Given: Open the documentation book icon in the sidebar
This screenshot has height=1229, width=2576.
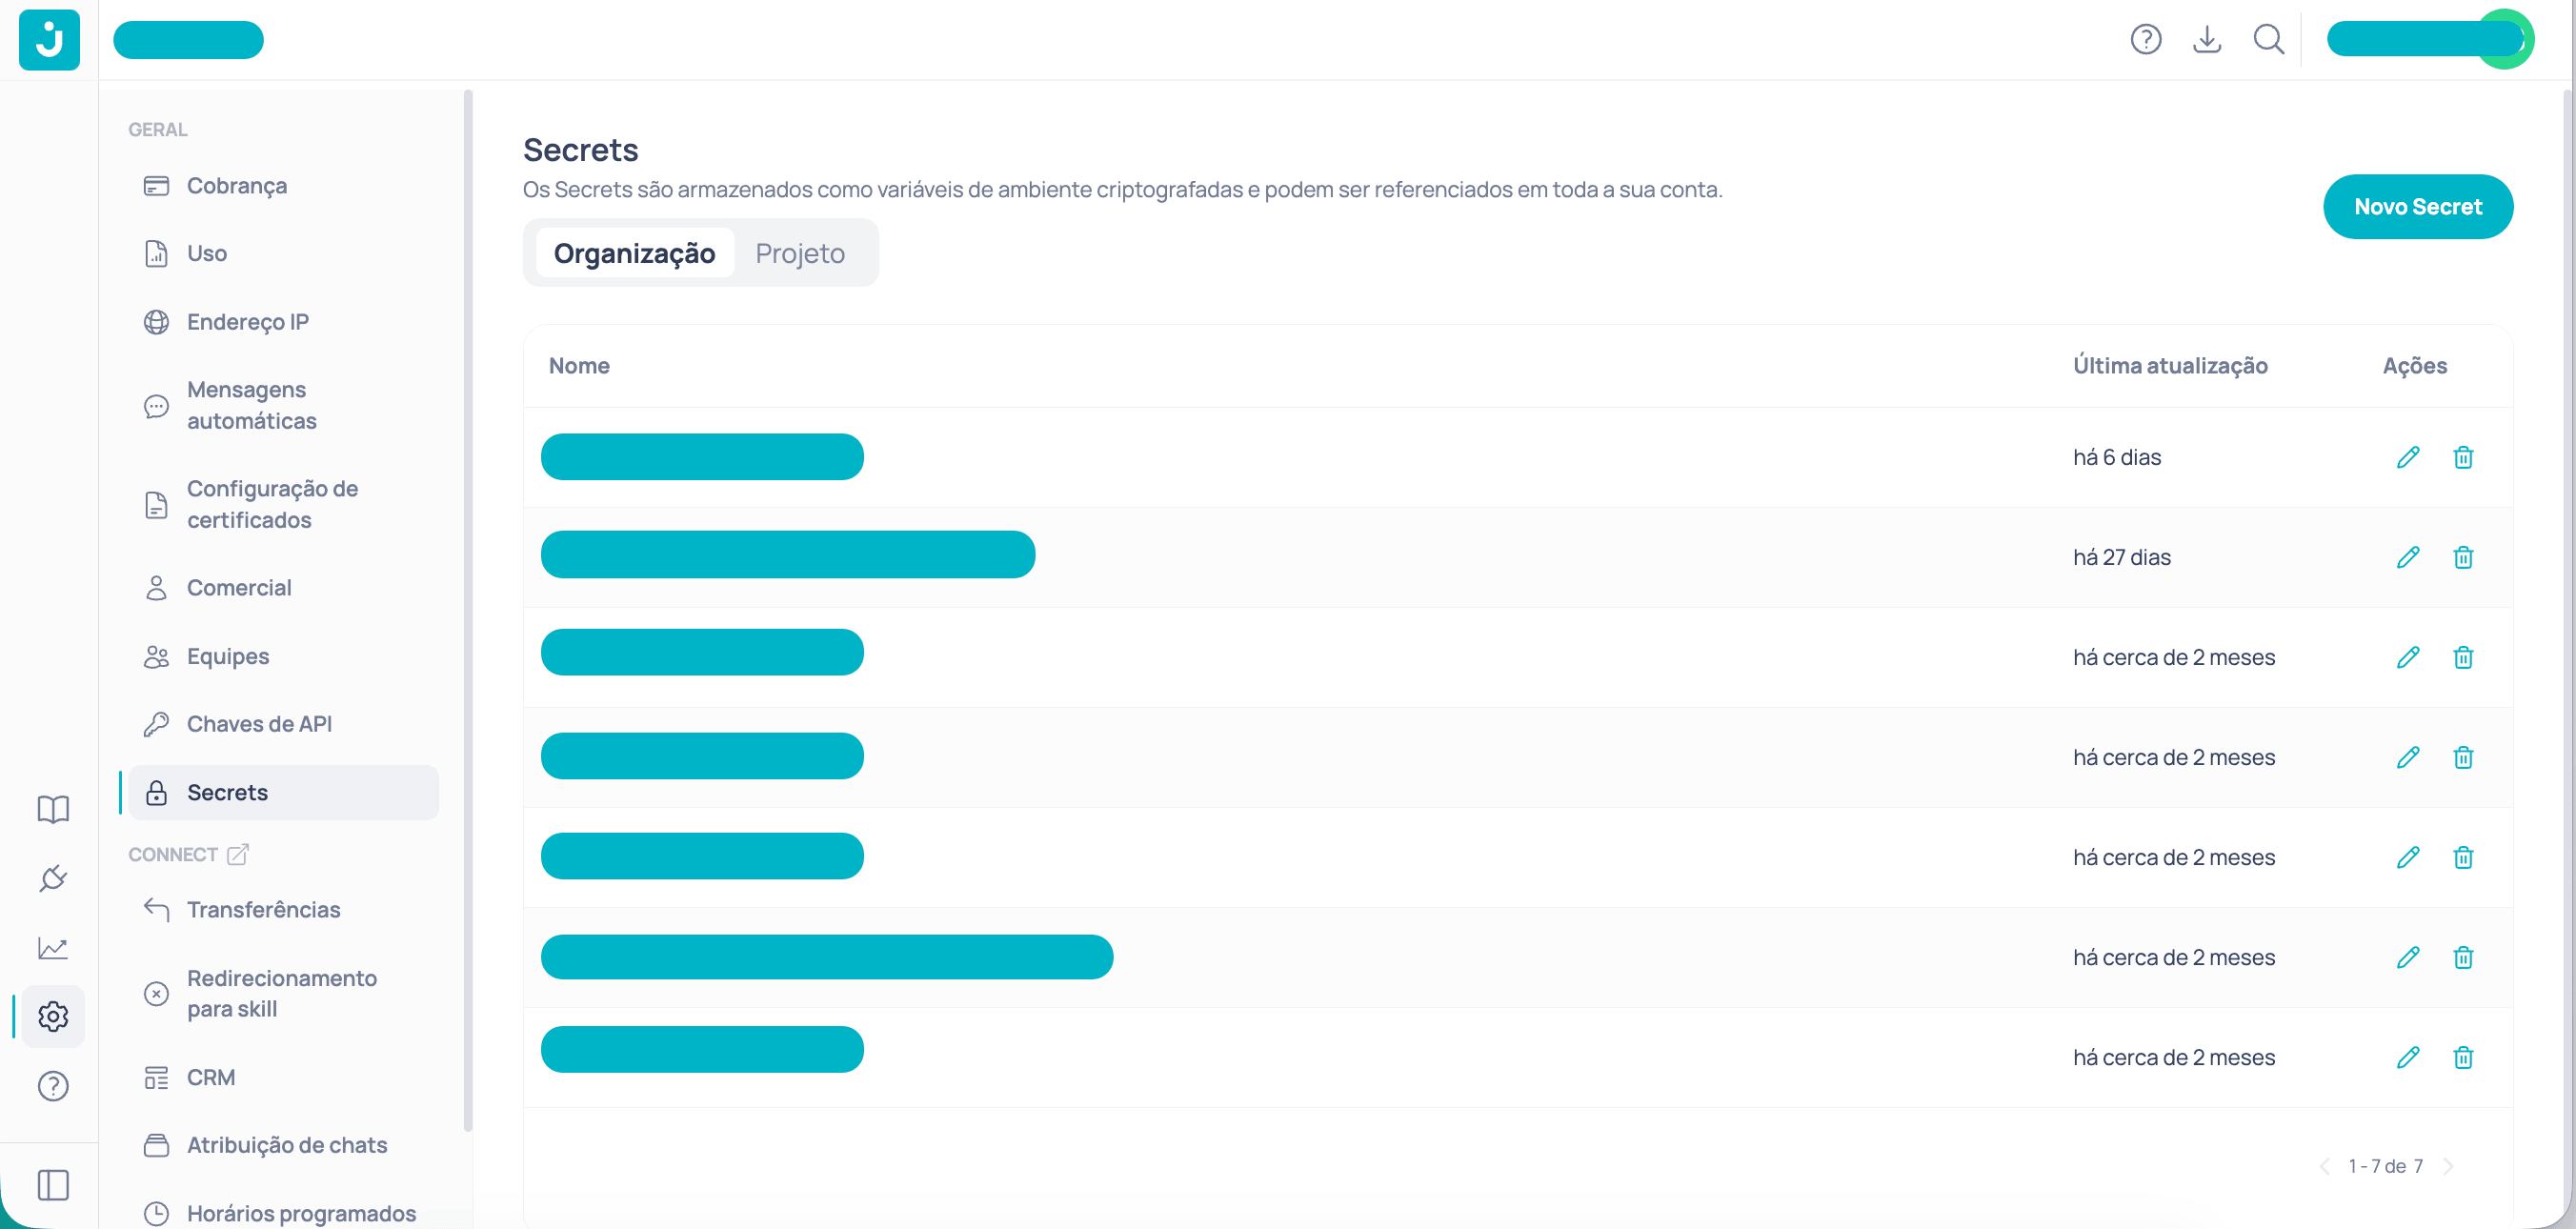Looking at the screenshot, I should coord(52,808).
